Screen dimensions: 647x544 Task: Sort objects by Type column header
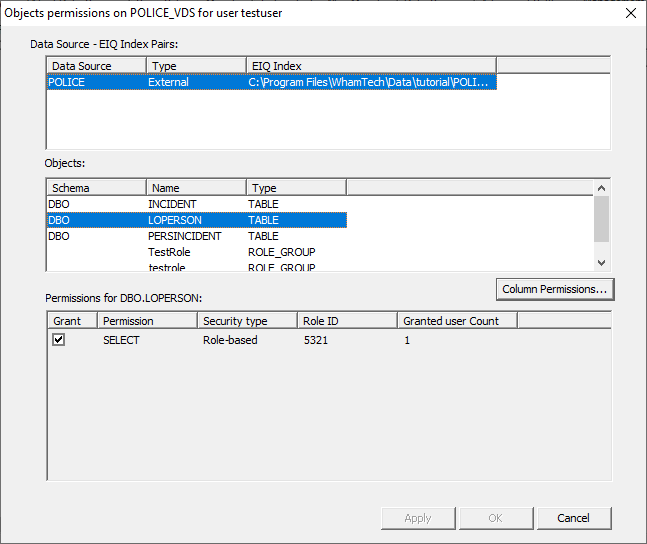296,188
